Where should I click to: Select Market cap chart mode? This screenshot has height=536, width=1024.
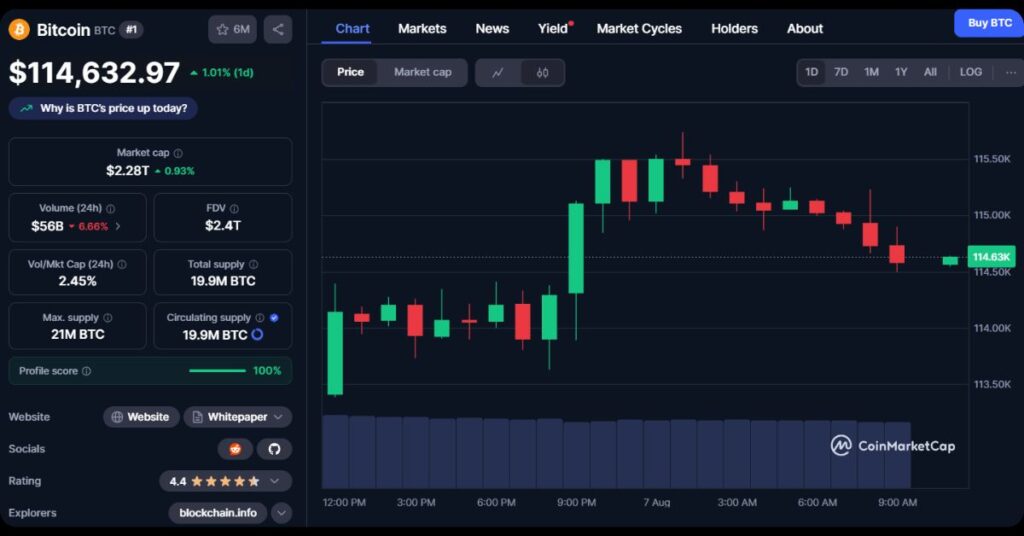point(423,72)
